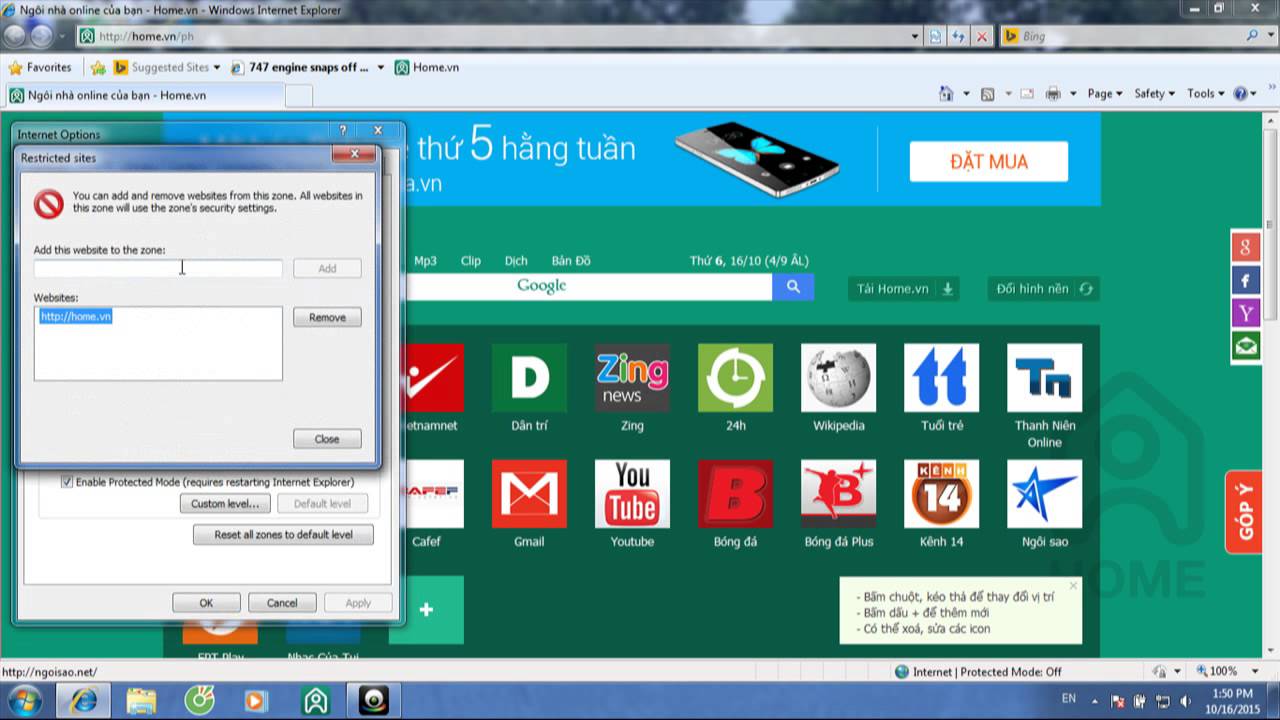Click the Close button in Restricted sites
The height and width of the screenshot is (720, 1280).
coord(327,439)
